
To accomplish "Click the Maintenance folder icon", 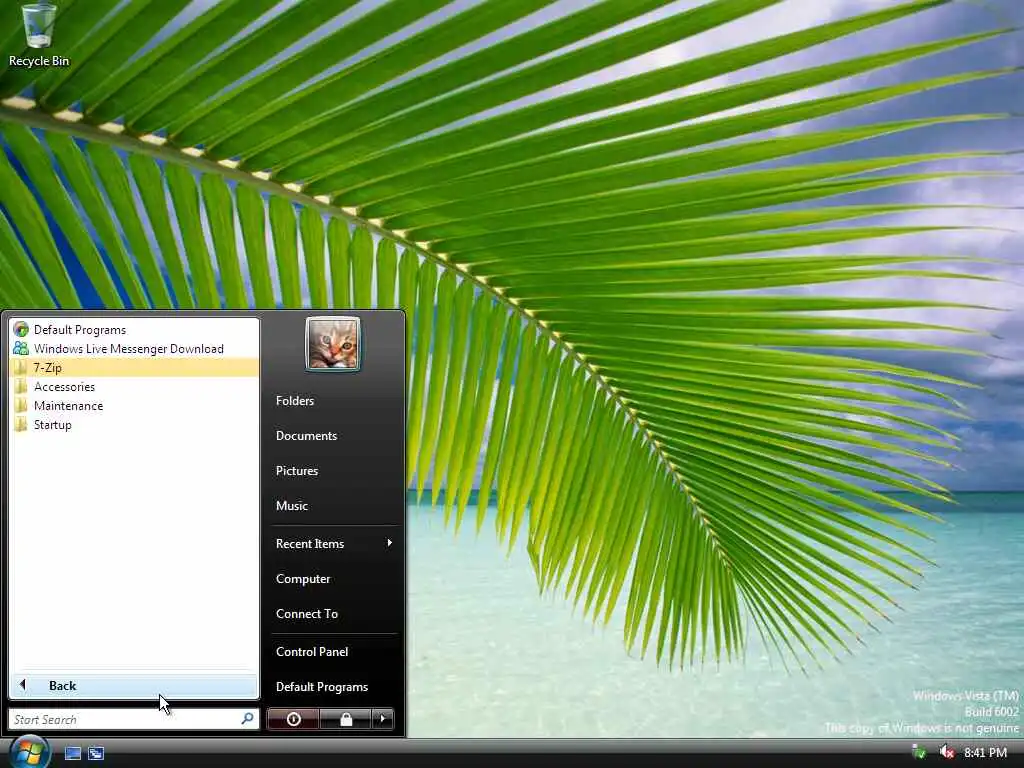I will (21, 406).
